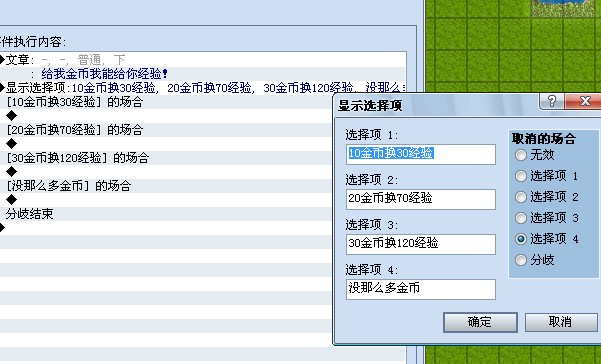Select diamond row under 10金币换30经验 branch

[x=166, y=116]
